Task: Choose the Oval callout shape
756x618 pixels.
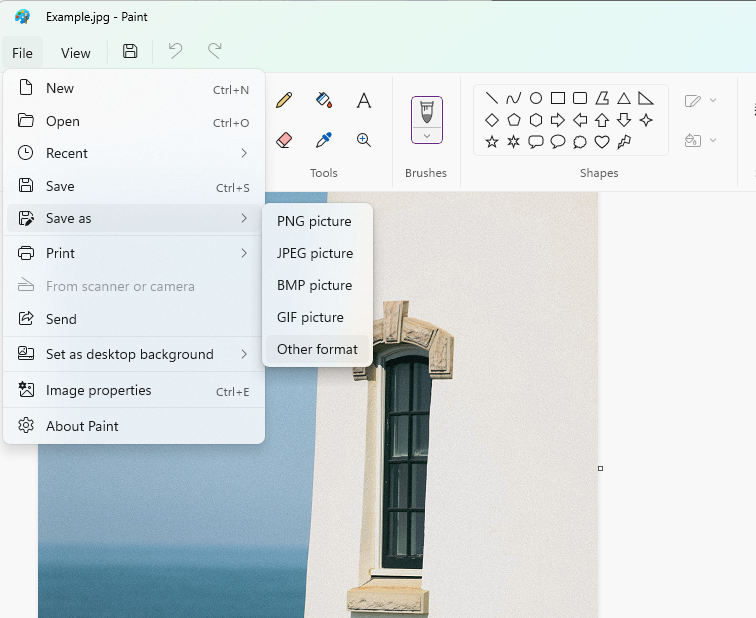Action: click(558, 142)
